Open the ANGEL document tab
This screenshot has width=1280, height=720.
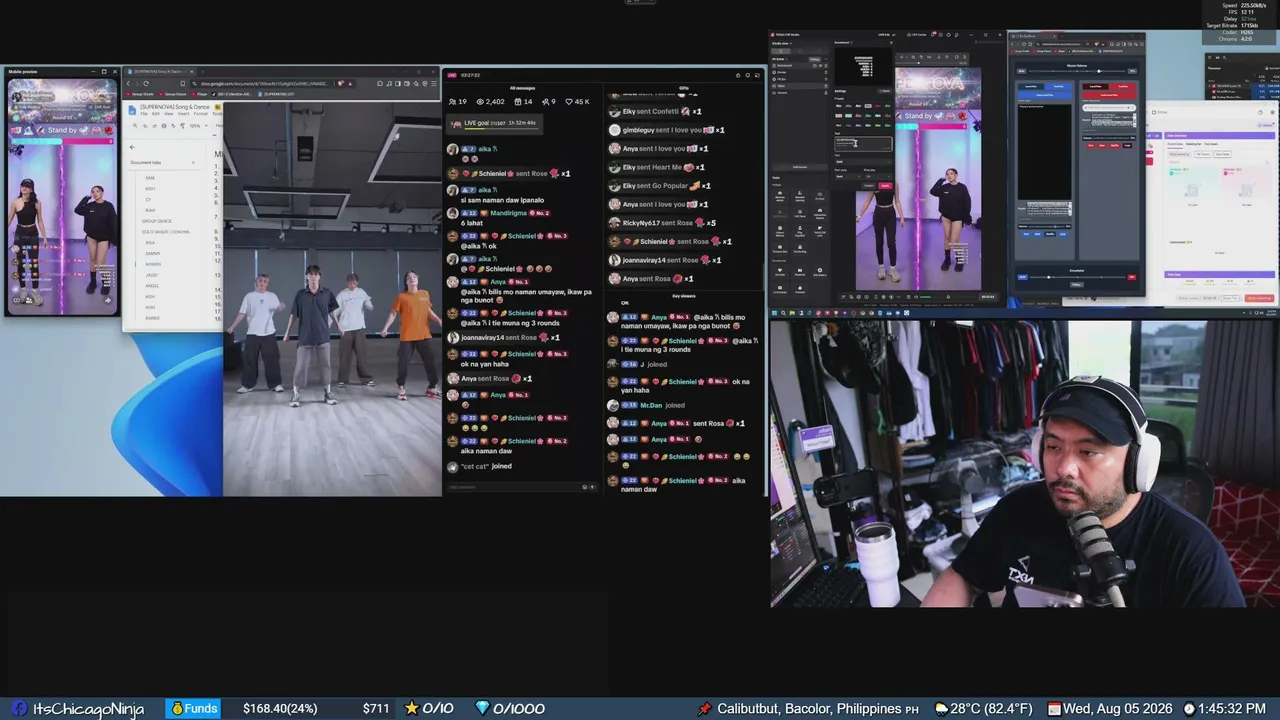tap(152, 285)
